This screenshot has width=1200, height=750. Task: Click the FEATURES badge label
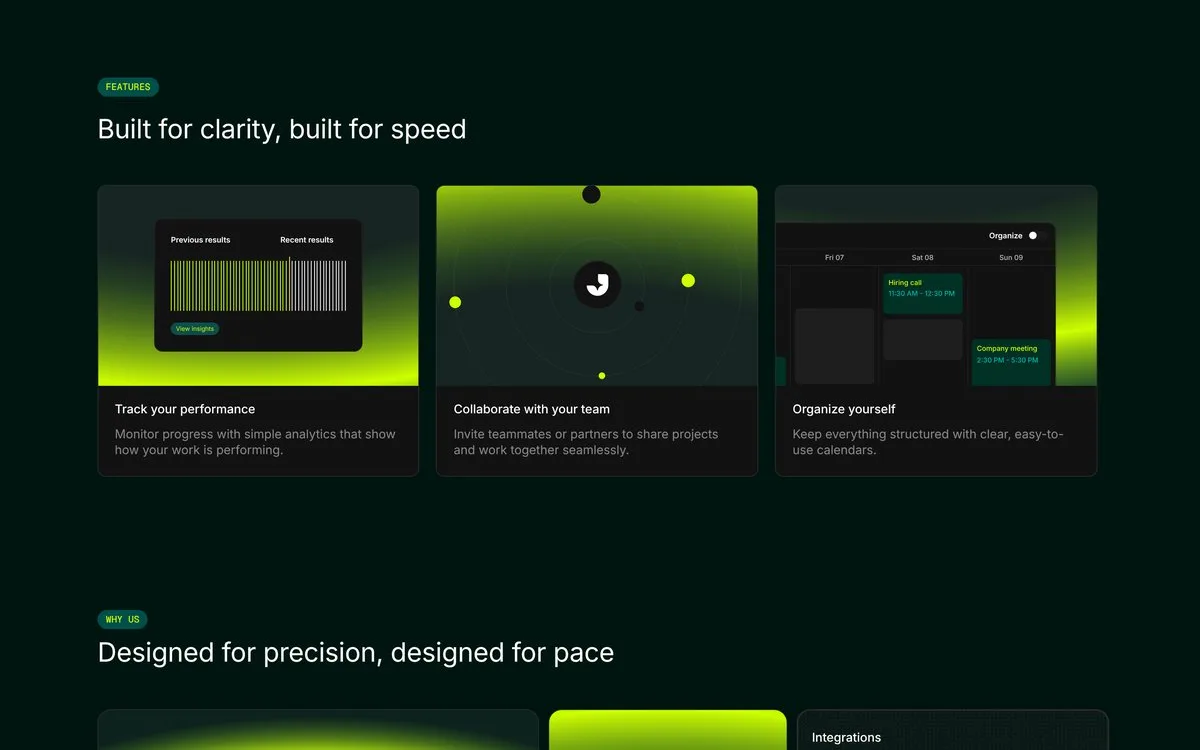pyautogui.click(x=128, y=87)
